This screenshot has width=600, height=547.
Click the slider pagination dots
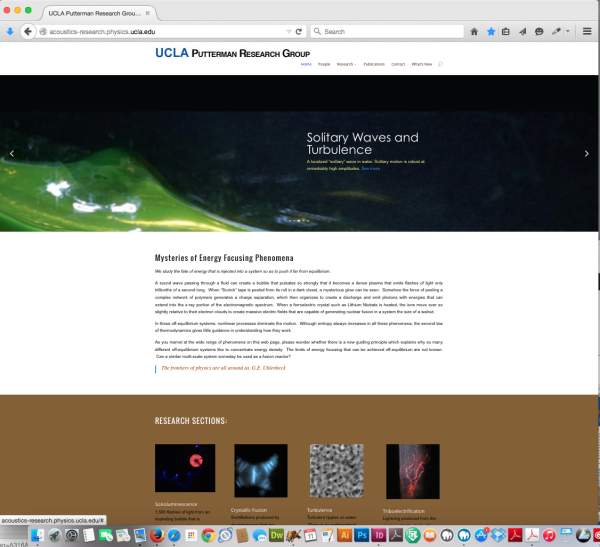(298, 220)
